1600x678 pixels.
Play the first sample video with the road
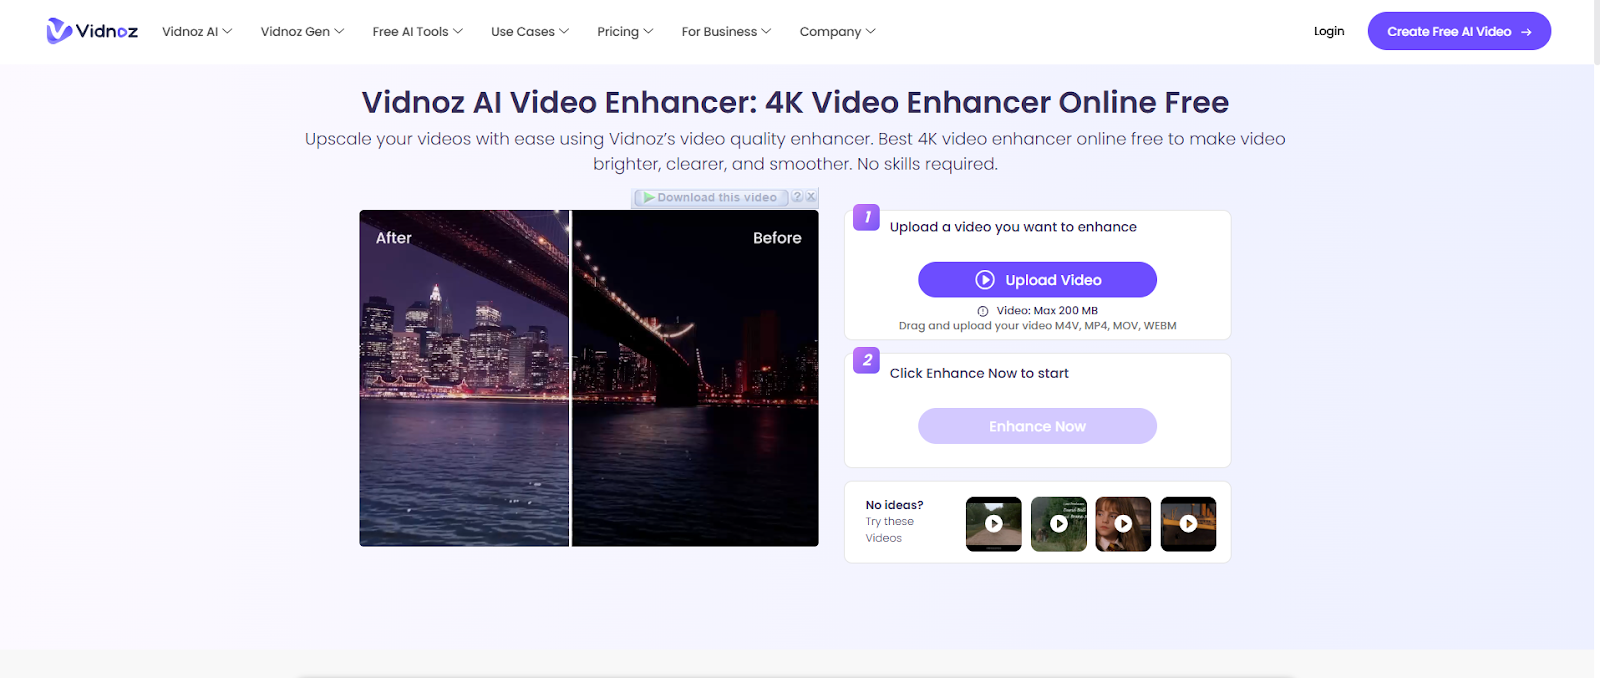(993, 524)
